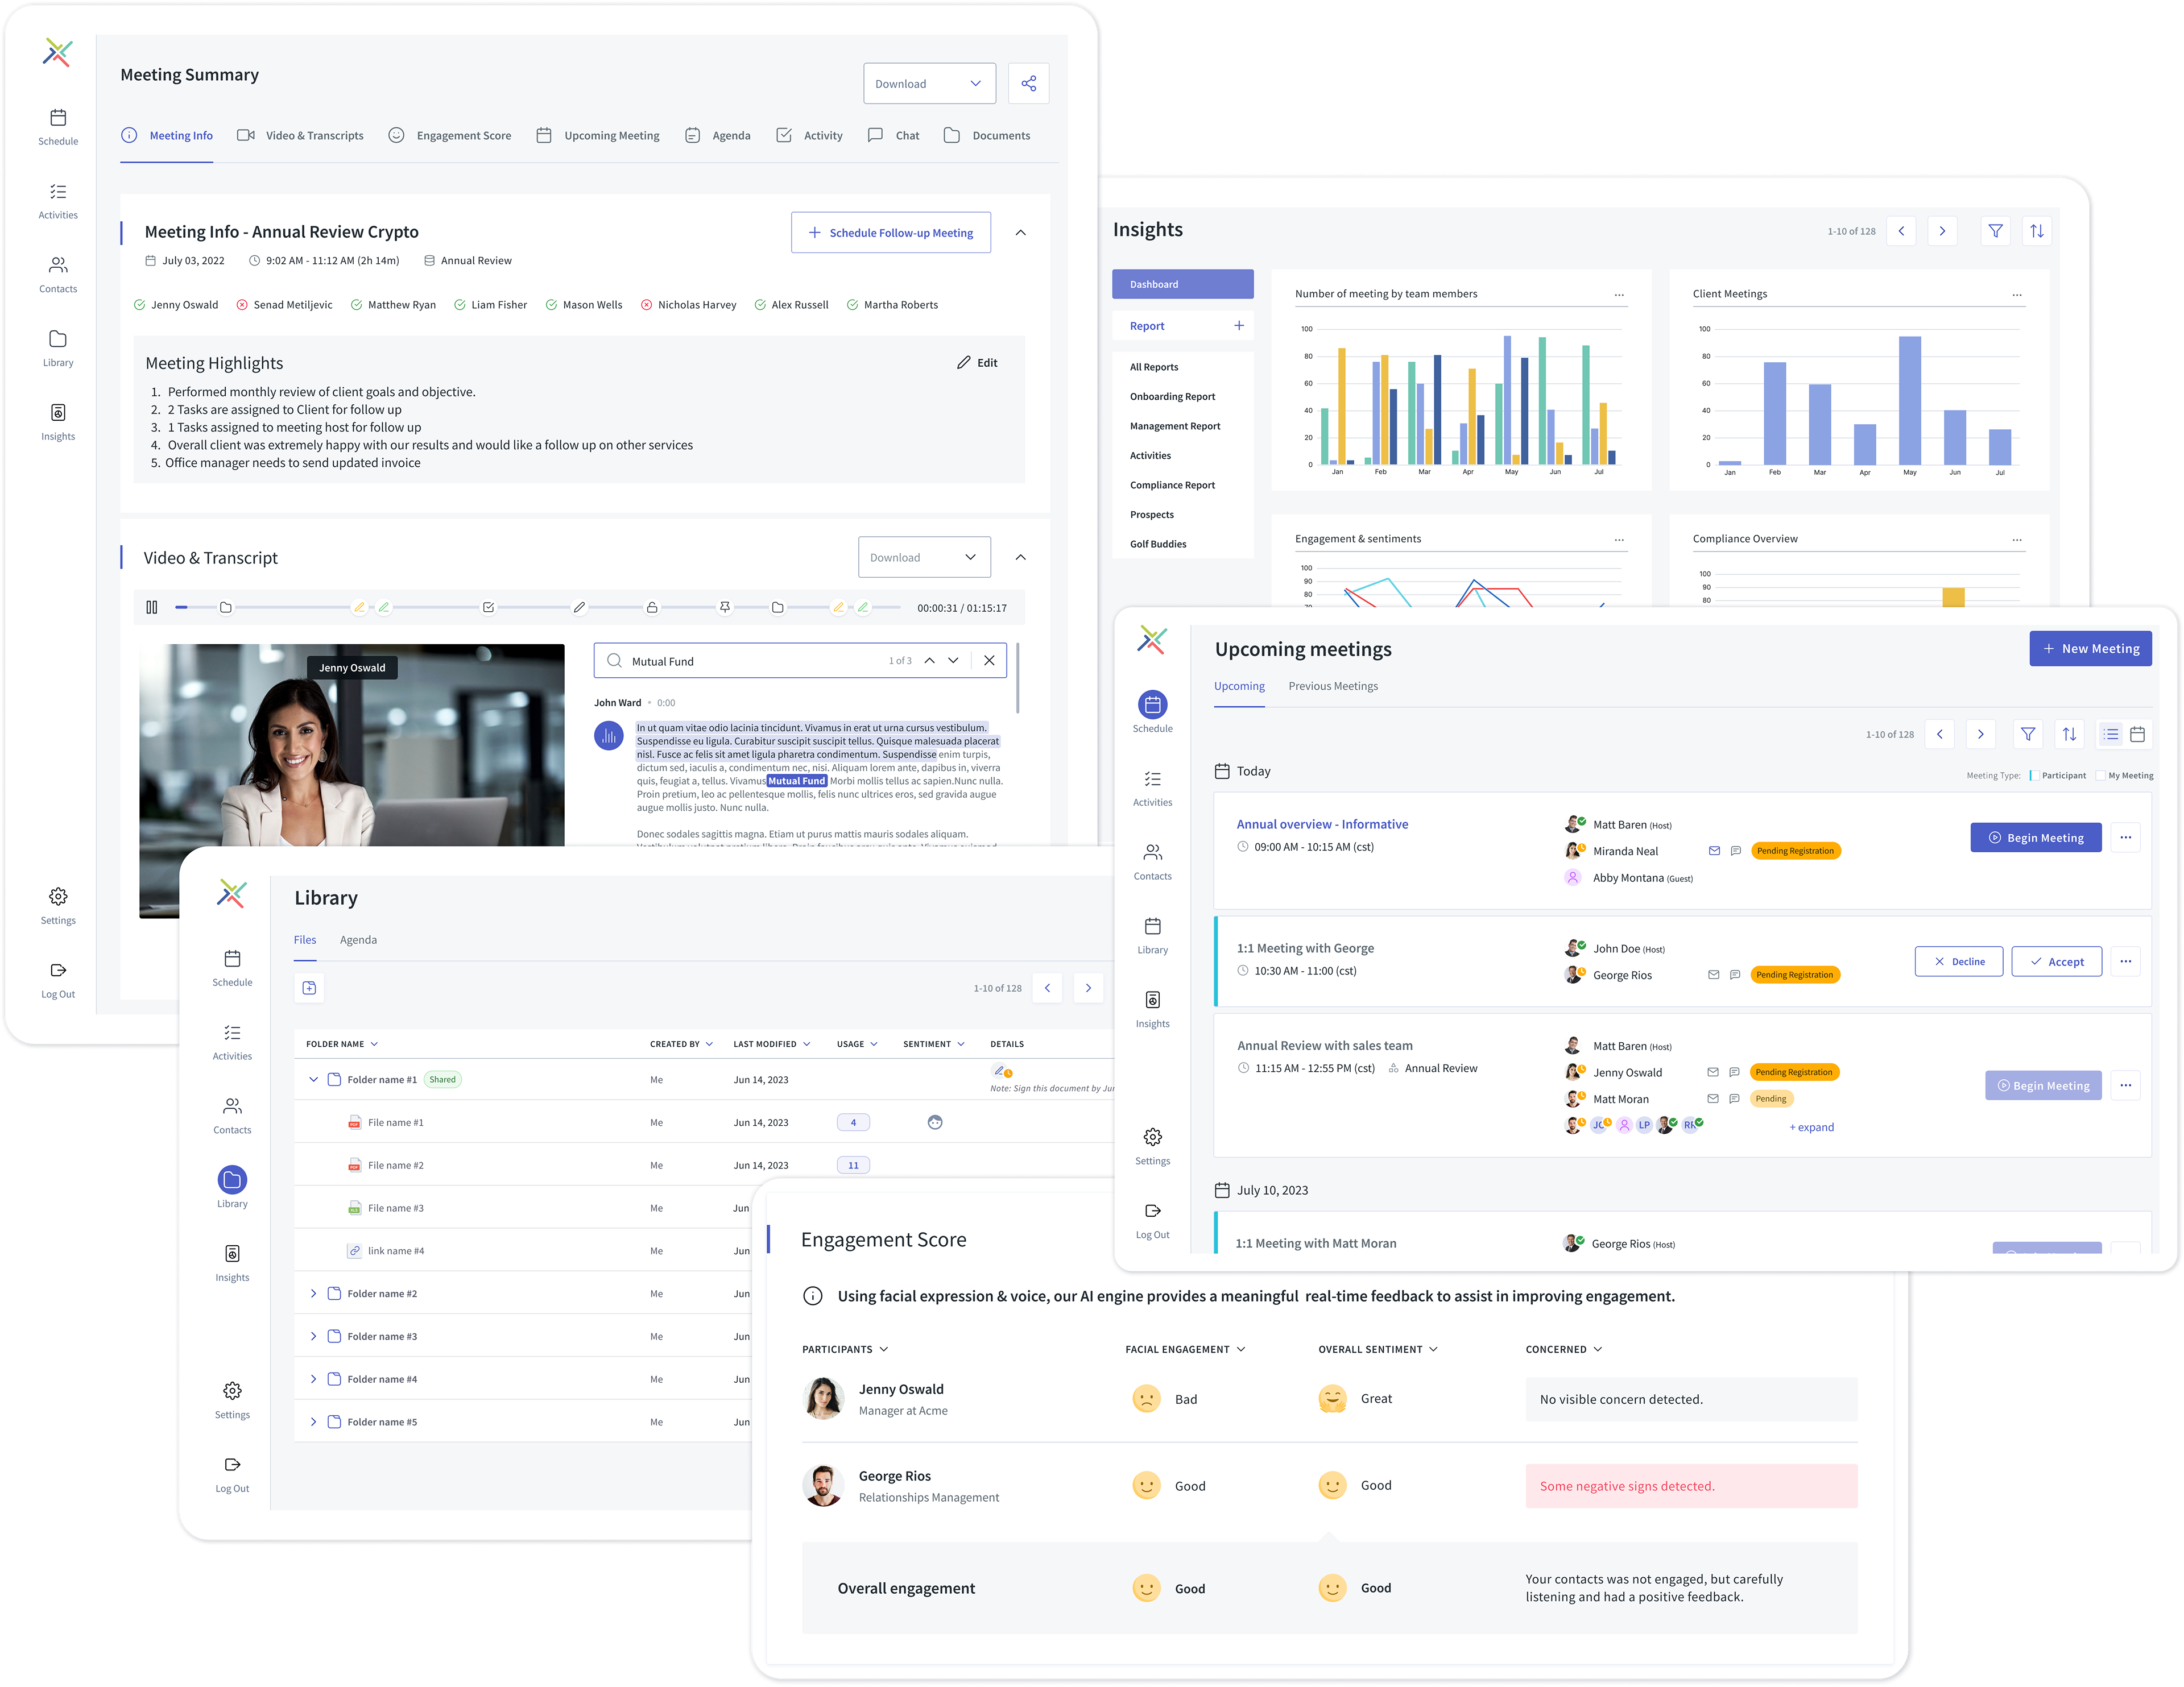Collapse the Video & Transcript section
Image resolution: width=2184 pixels, height=1687 pixels.
(x=1020, y=558)
